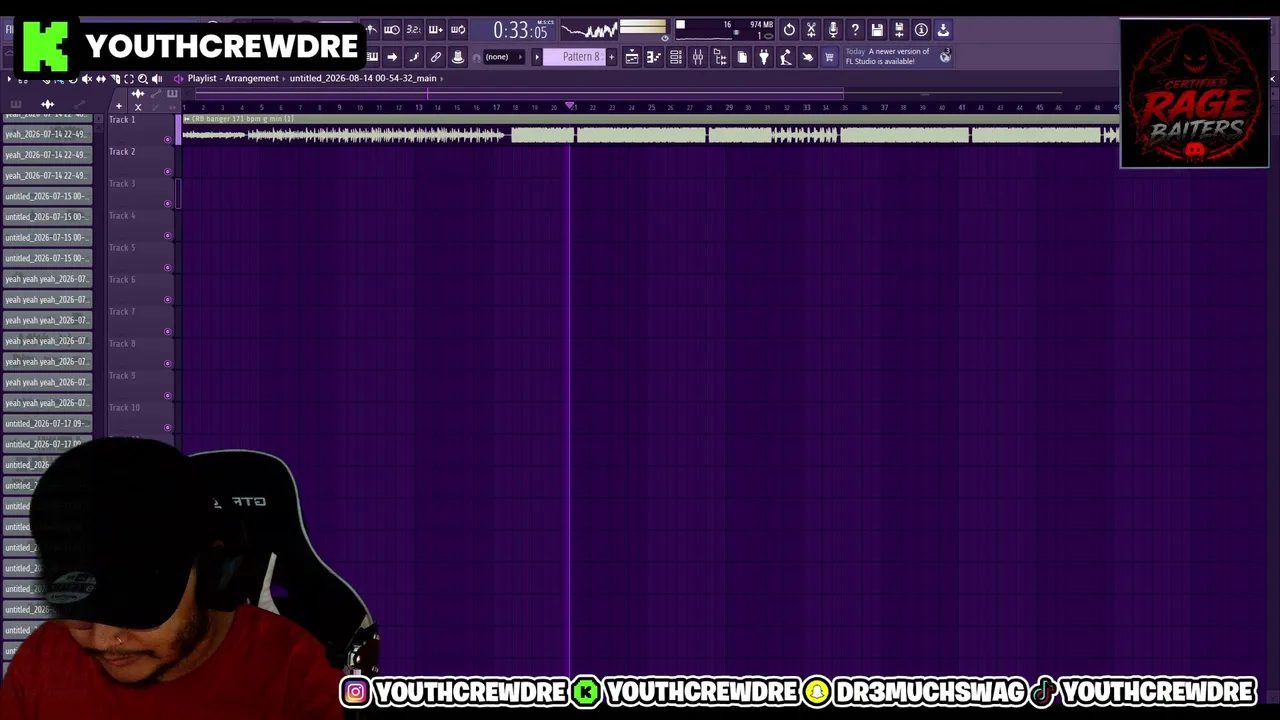Screen dimensions: 1280x720
Task: Select the Track 4 header
Action: pyautogui.click(x=140, y=227)
